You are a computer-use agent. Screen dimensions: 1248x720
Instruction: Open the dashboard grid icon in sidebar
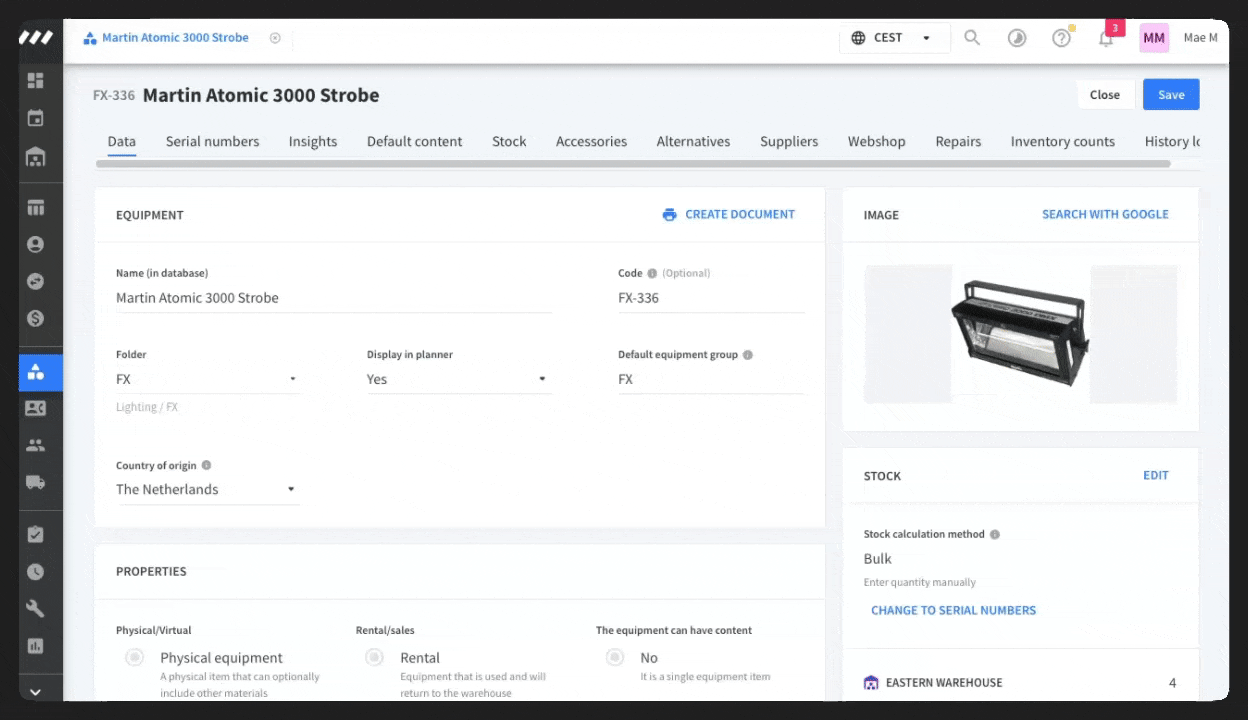click(36, 81)
